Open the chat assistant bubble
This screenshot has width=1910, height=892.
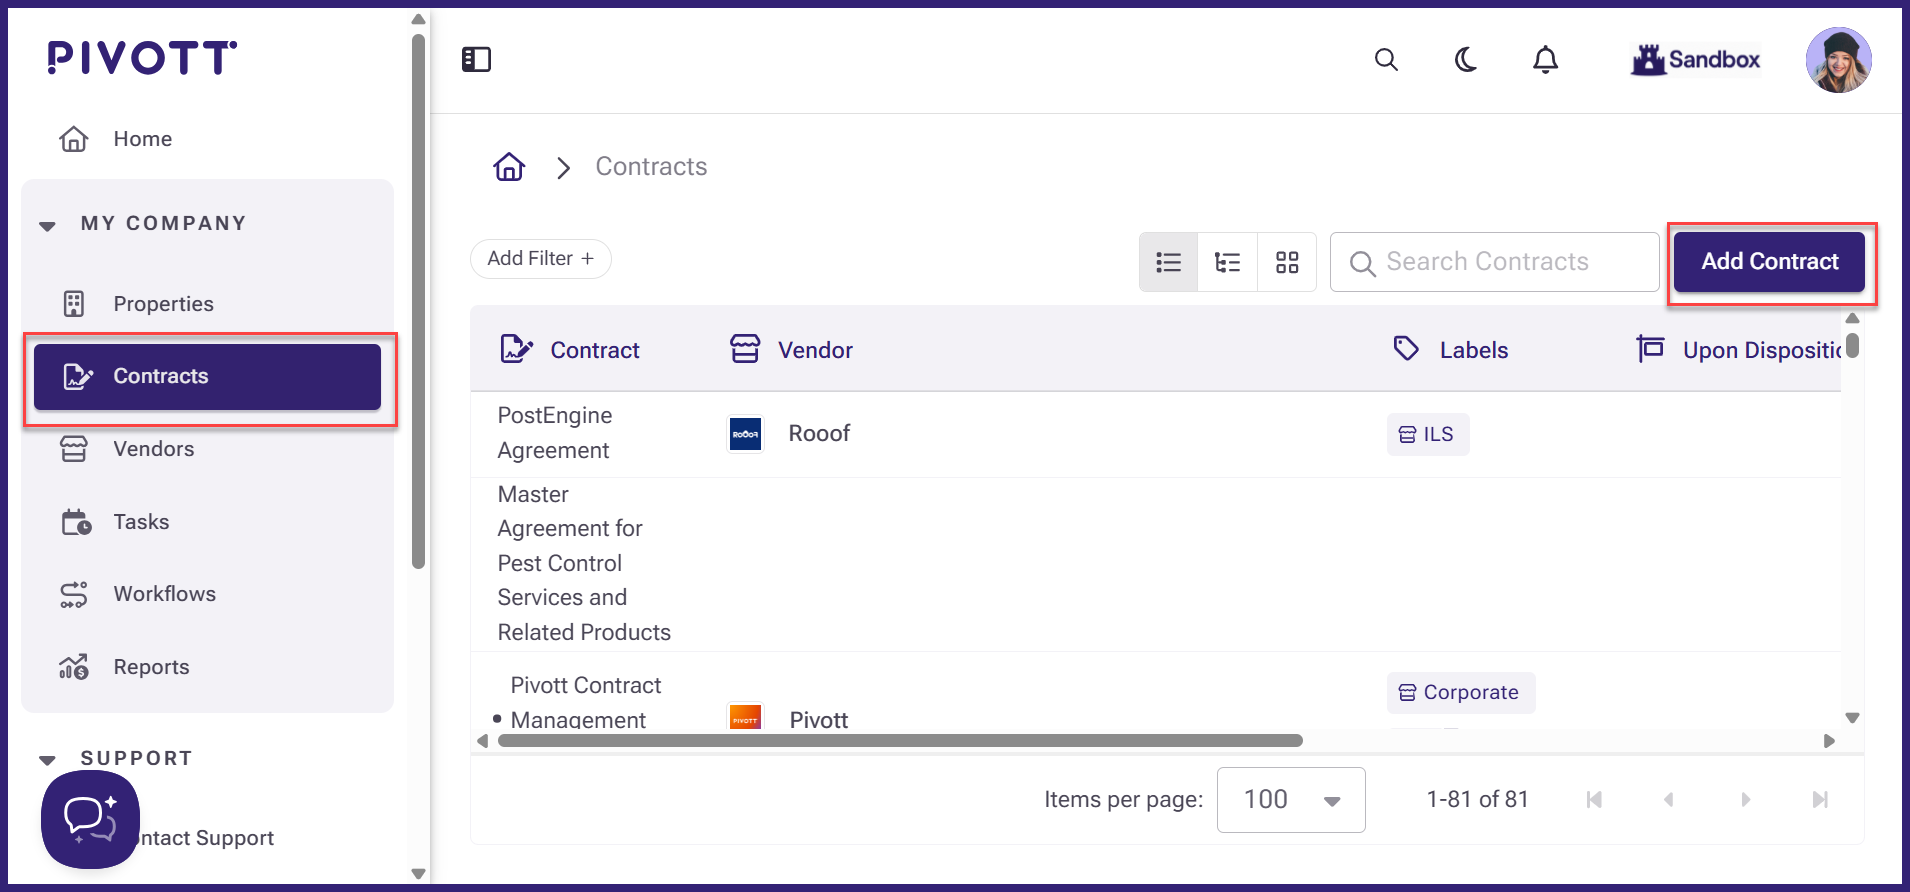(x=90, y=819)
